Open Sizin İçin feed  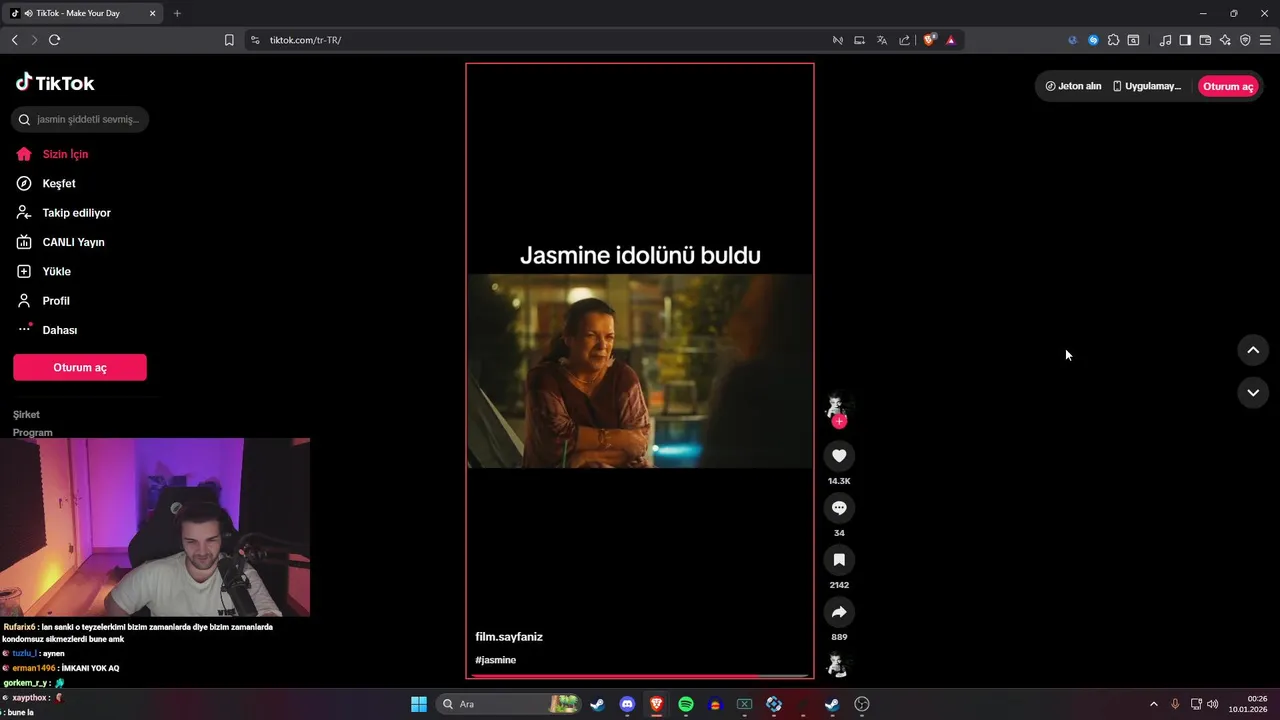[x=52, y=154]
